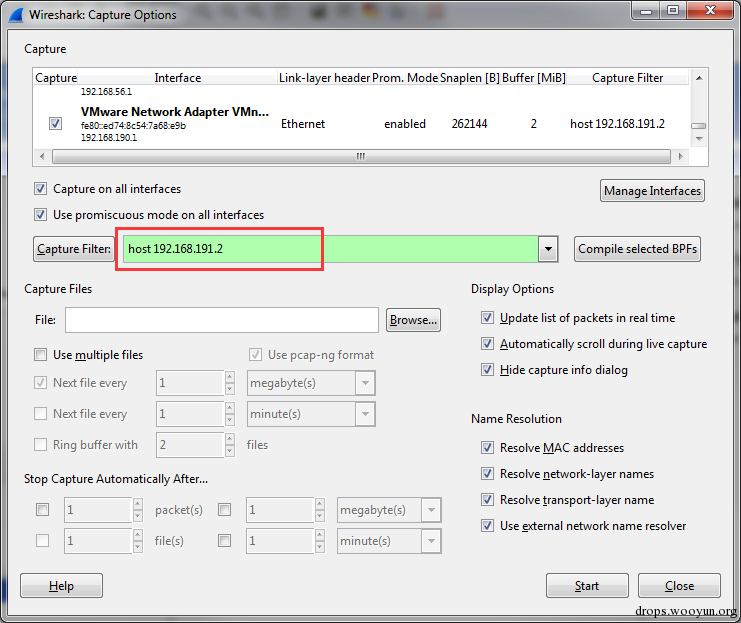Click the Start capture button
This screenshot has height=623, width=741.
pos(587,586)
